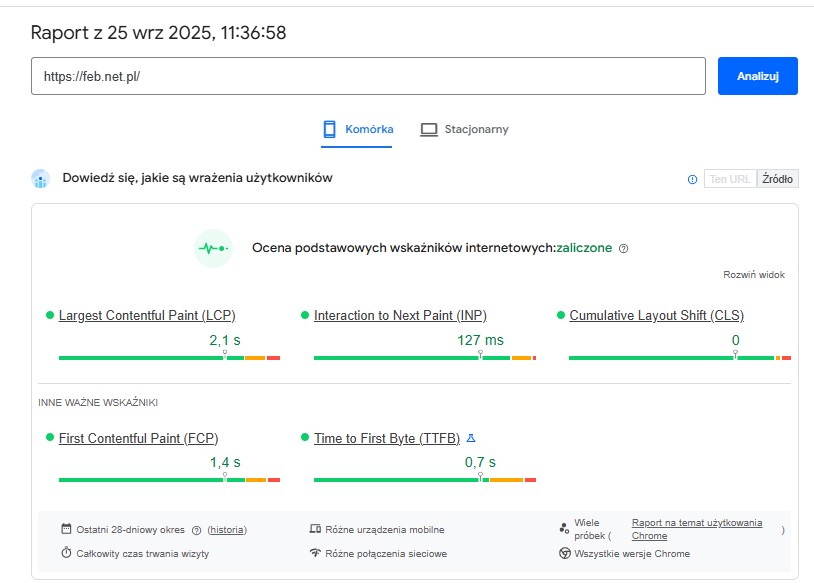
Task: Click the URL input field with feb.net.pl
Action: point(368,76)
